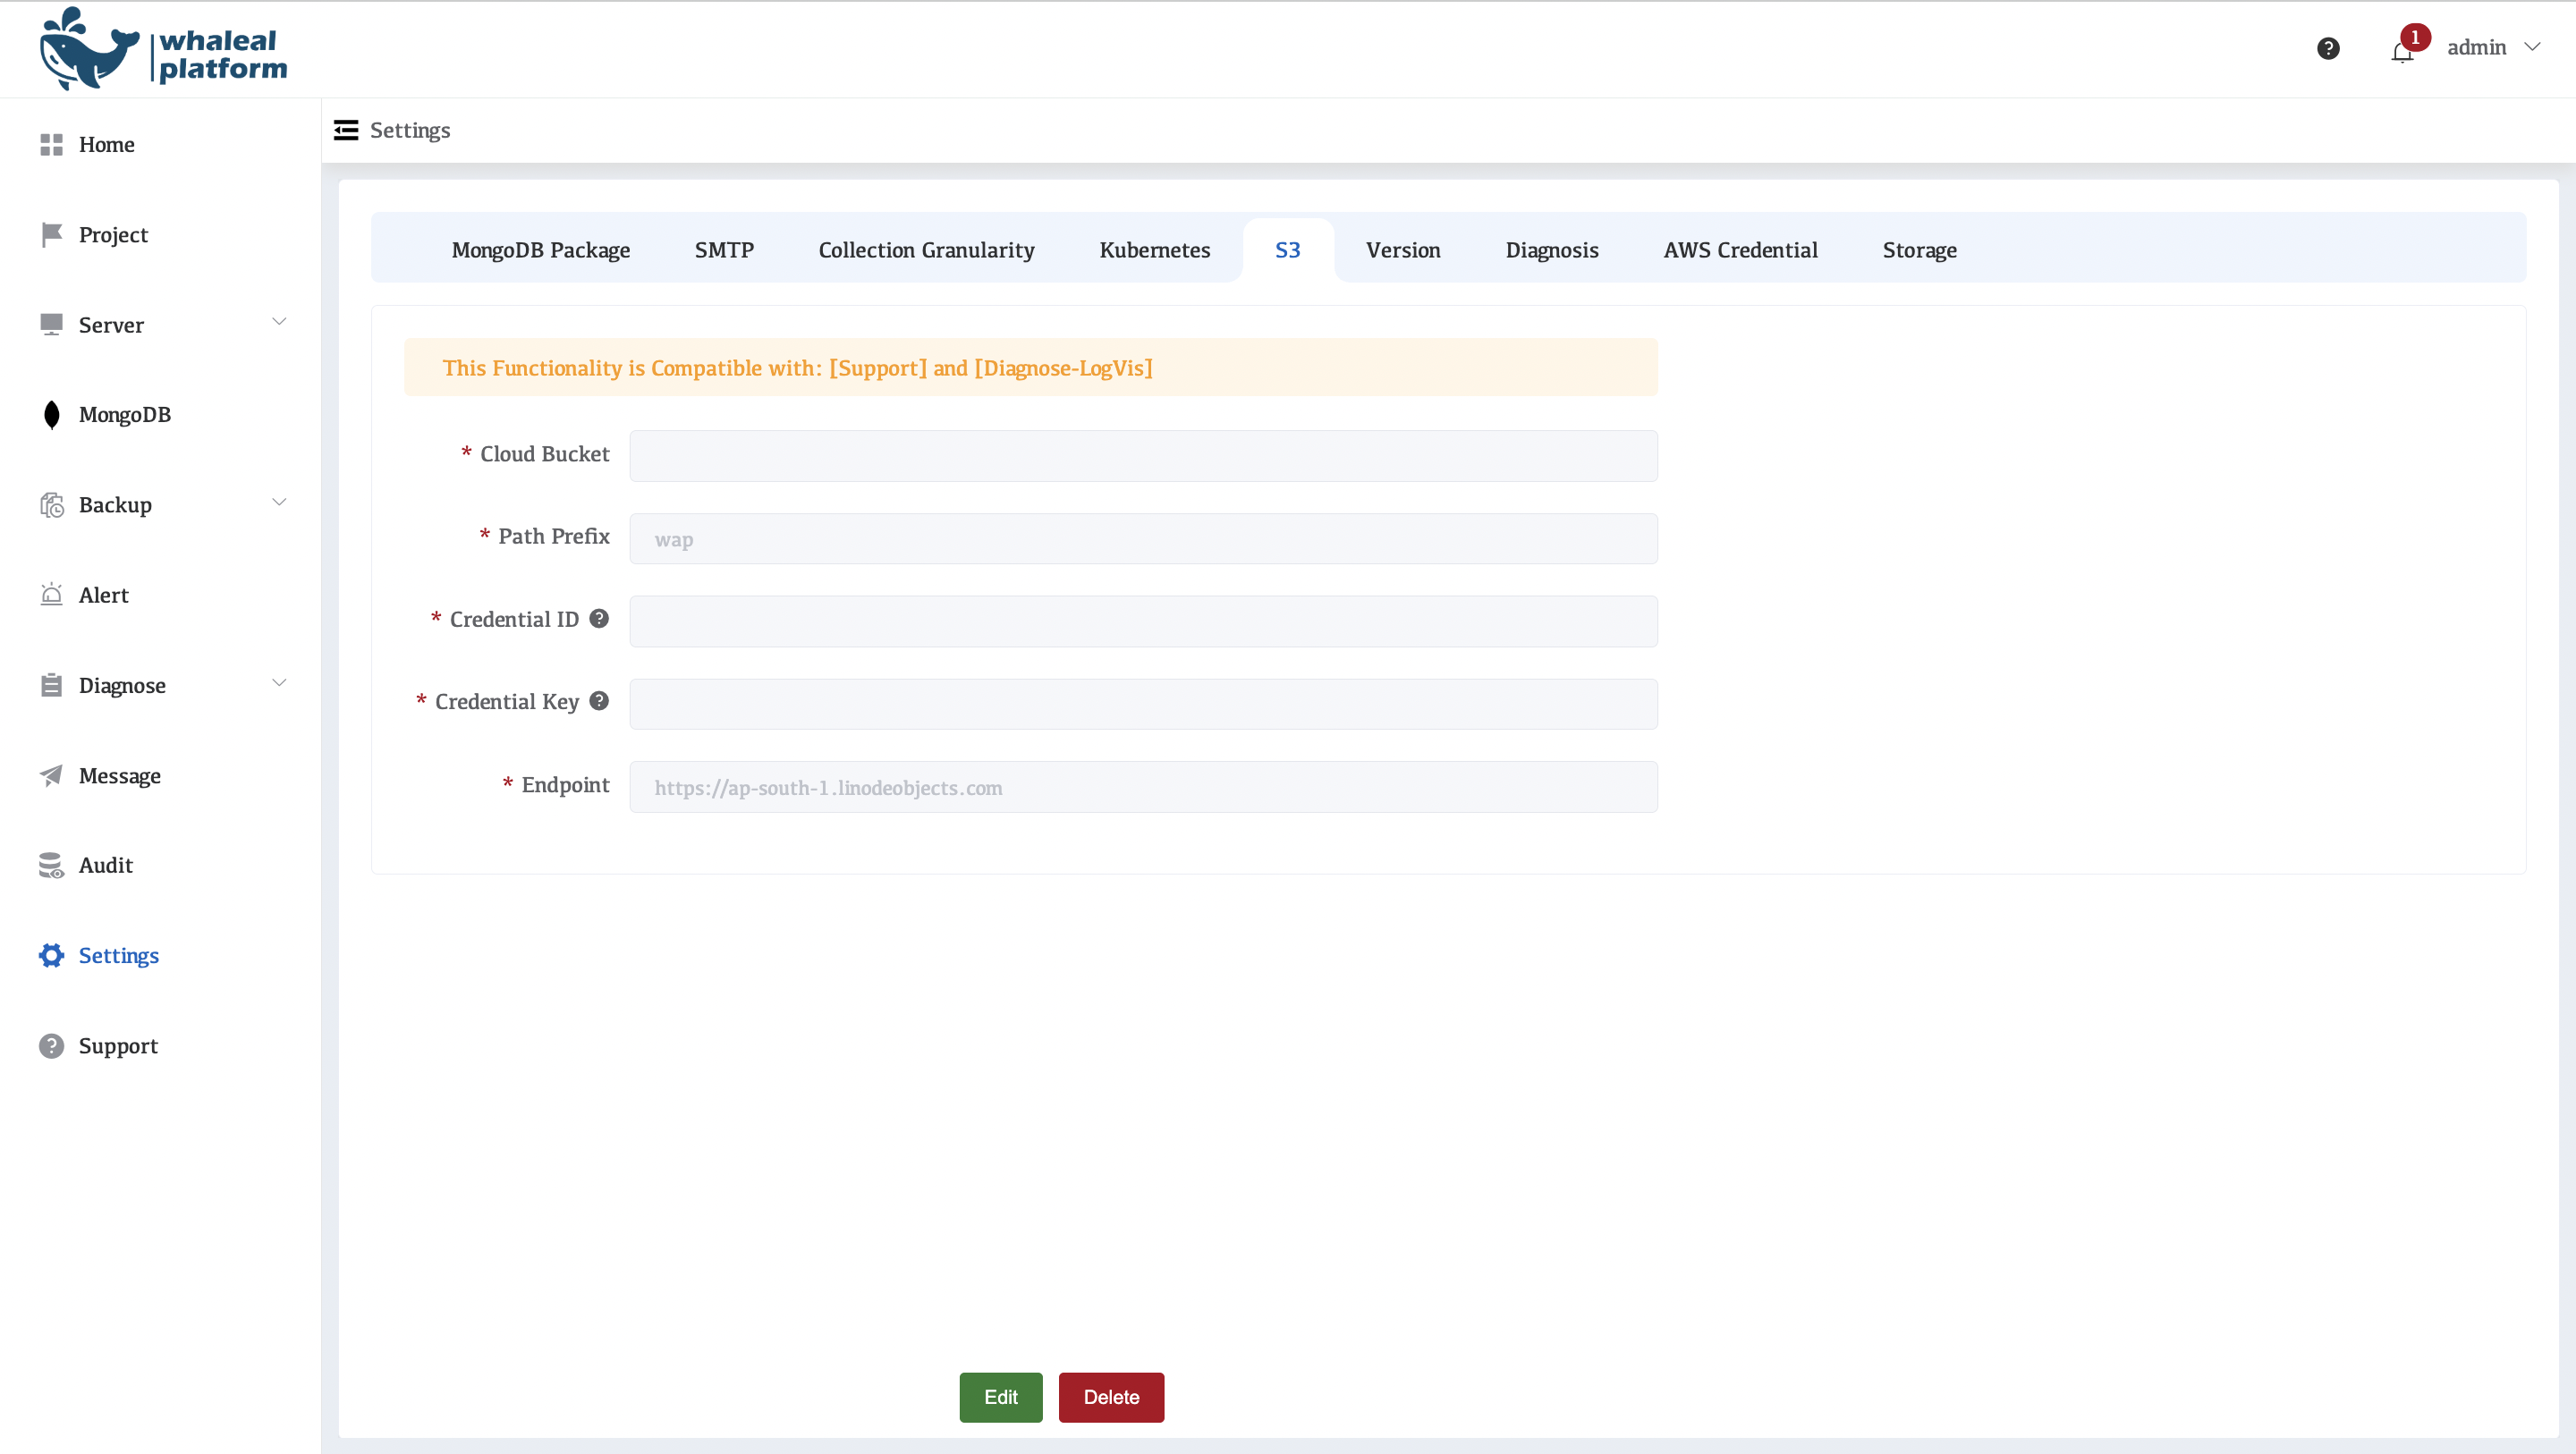Toggle sidebar collapse hamburger icon
Screen dimensions: 2576x1454
click(x=346, y=130)
